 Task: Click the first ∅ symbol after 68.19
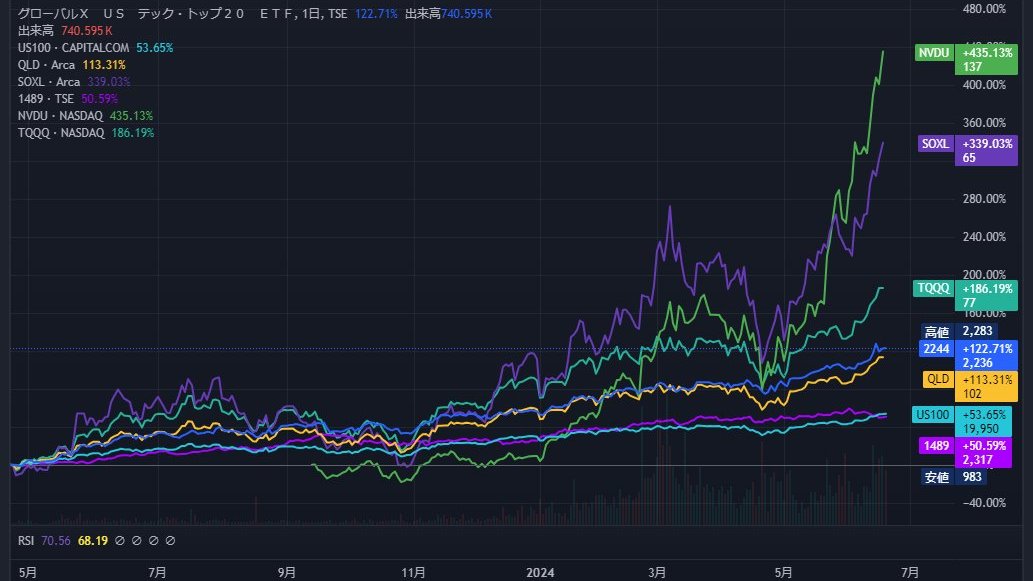(120, 540)
